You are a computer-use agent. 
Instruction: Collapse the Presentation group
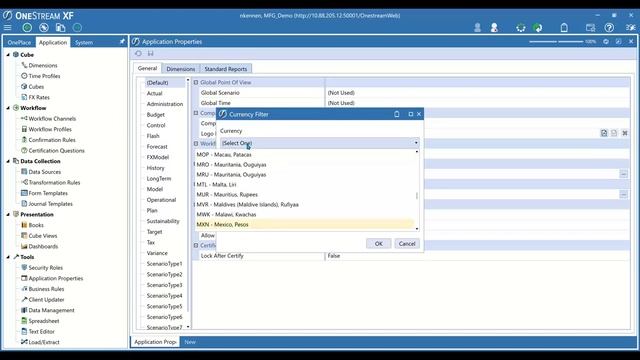point(8,214)
